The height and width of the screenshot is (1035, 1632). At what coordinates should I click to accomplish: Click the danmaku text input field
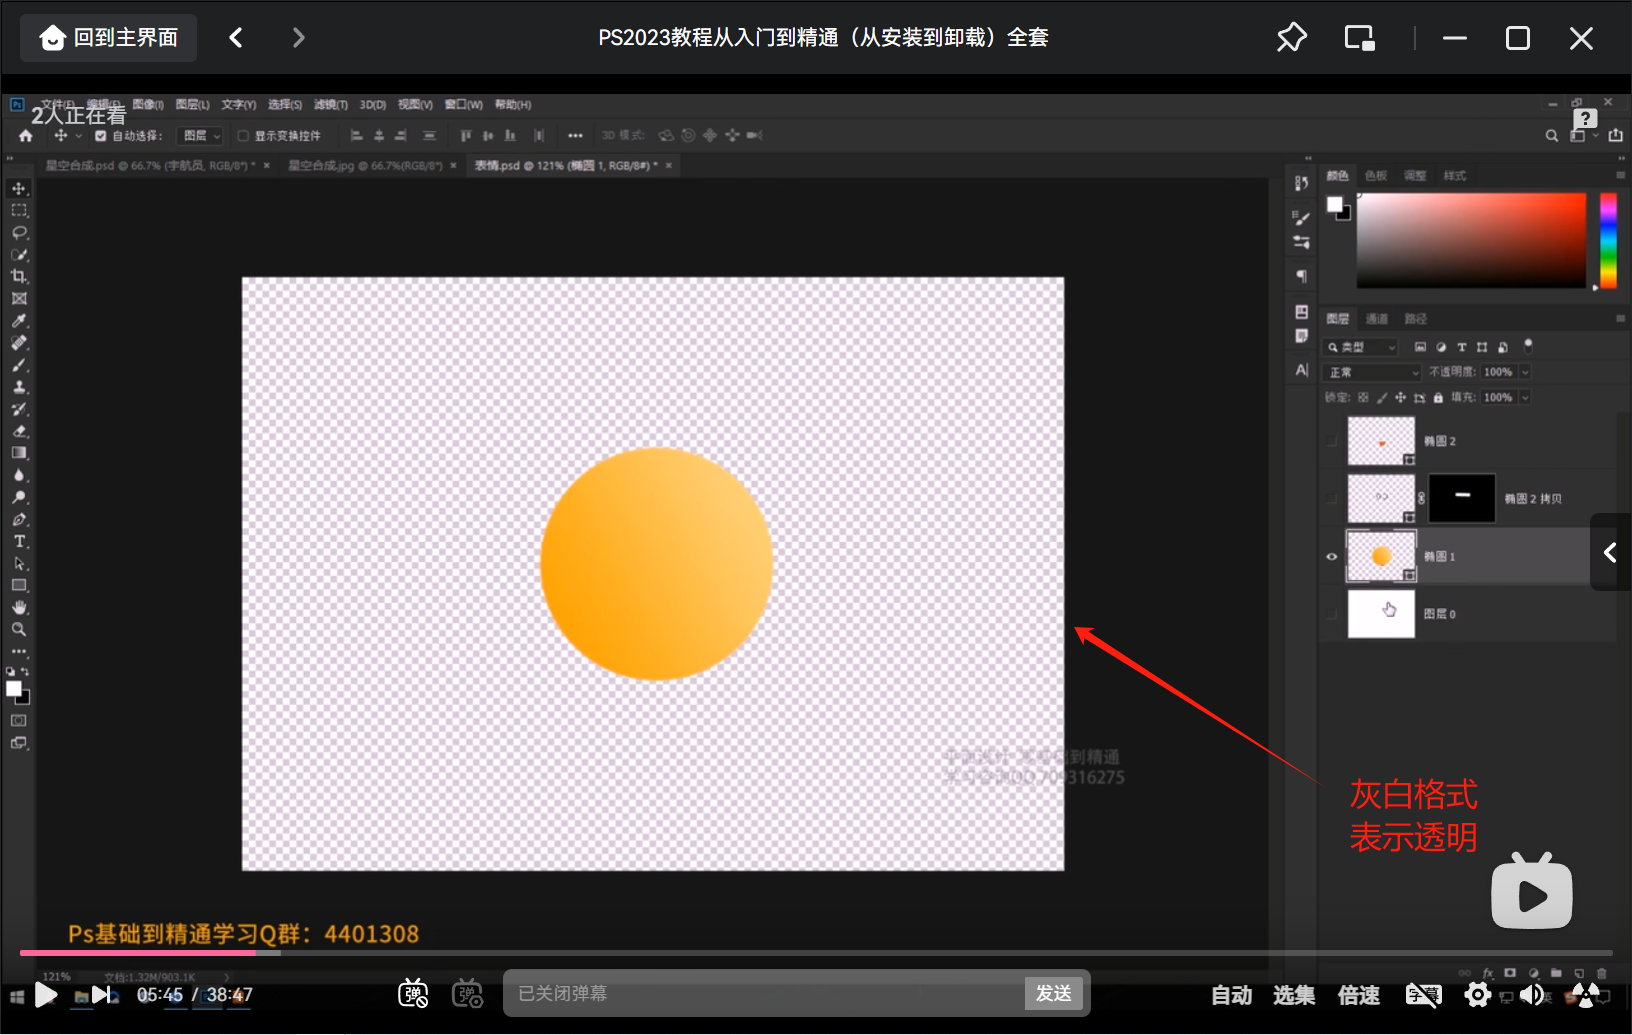pyautogui.click(x=764, y=993)
